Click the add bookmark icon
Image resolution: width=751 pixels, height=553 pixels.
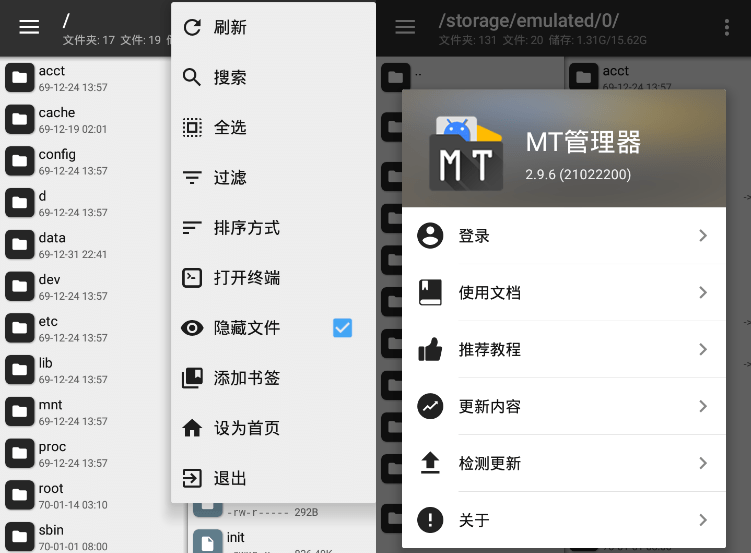[192, 378]
